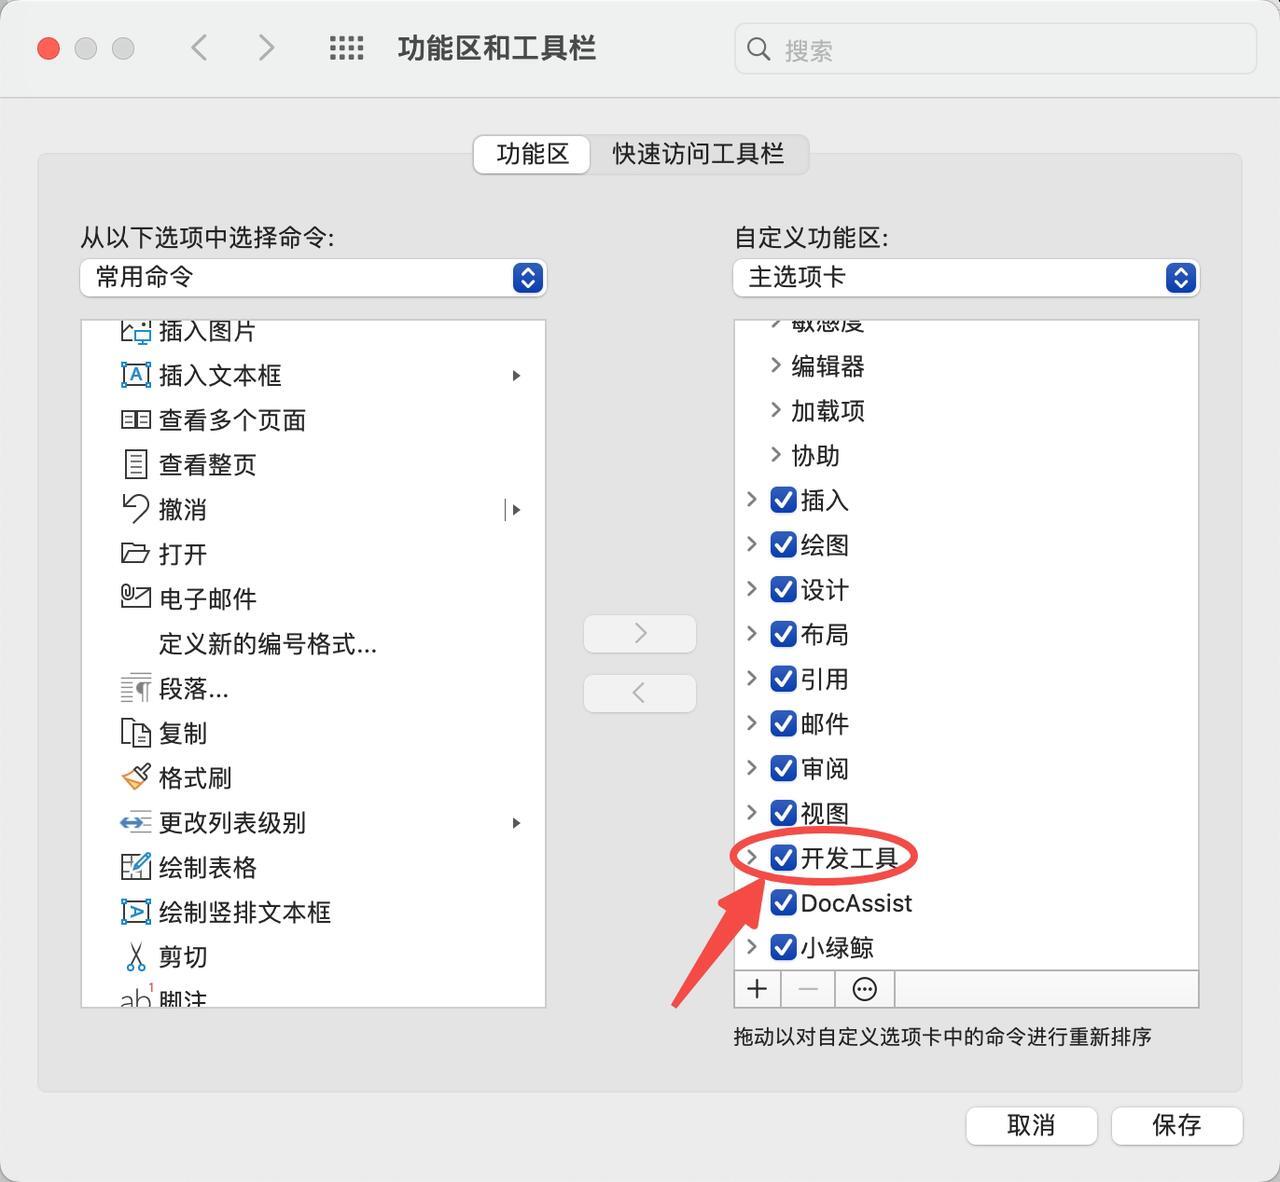Click the plus icon to add tab
Screen dimensions: 1280x1182
coord(757,989)
